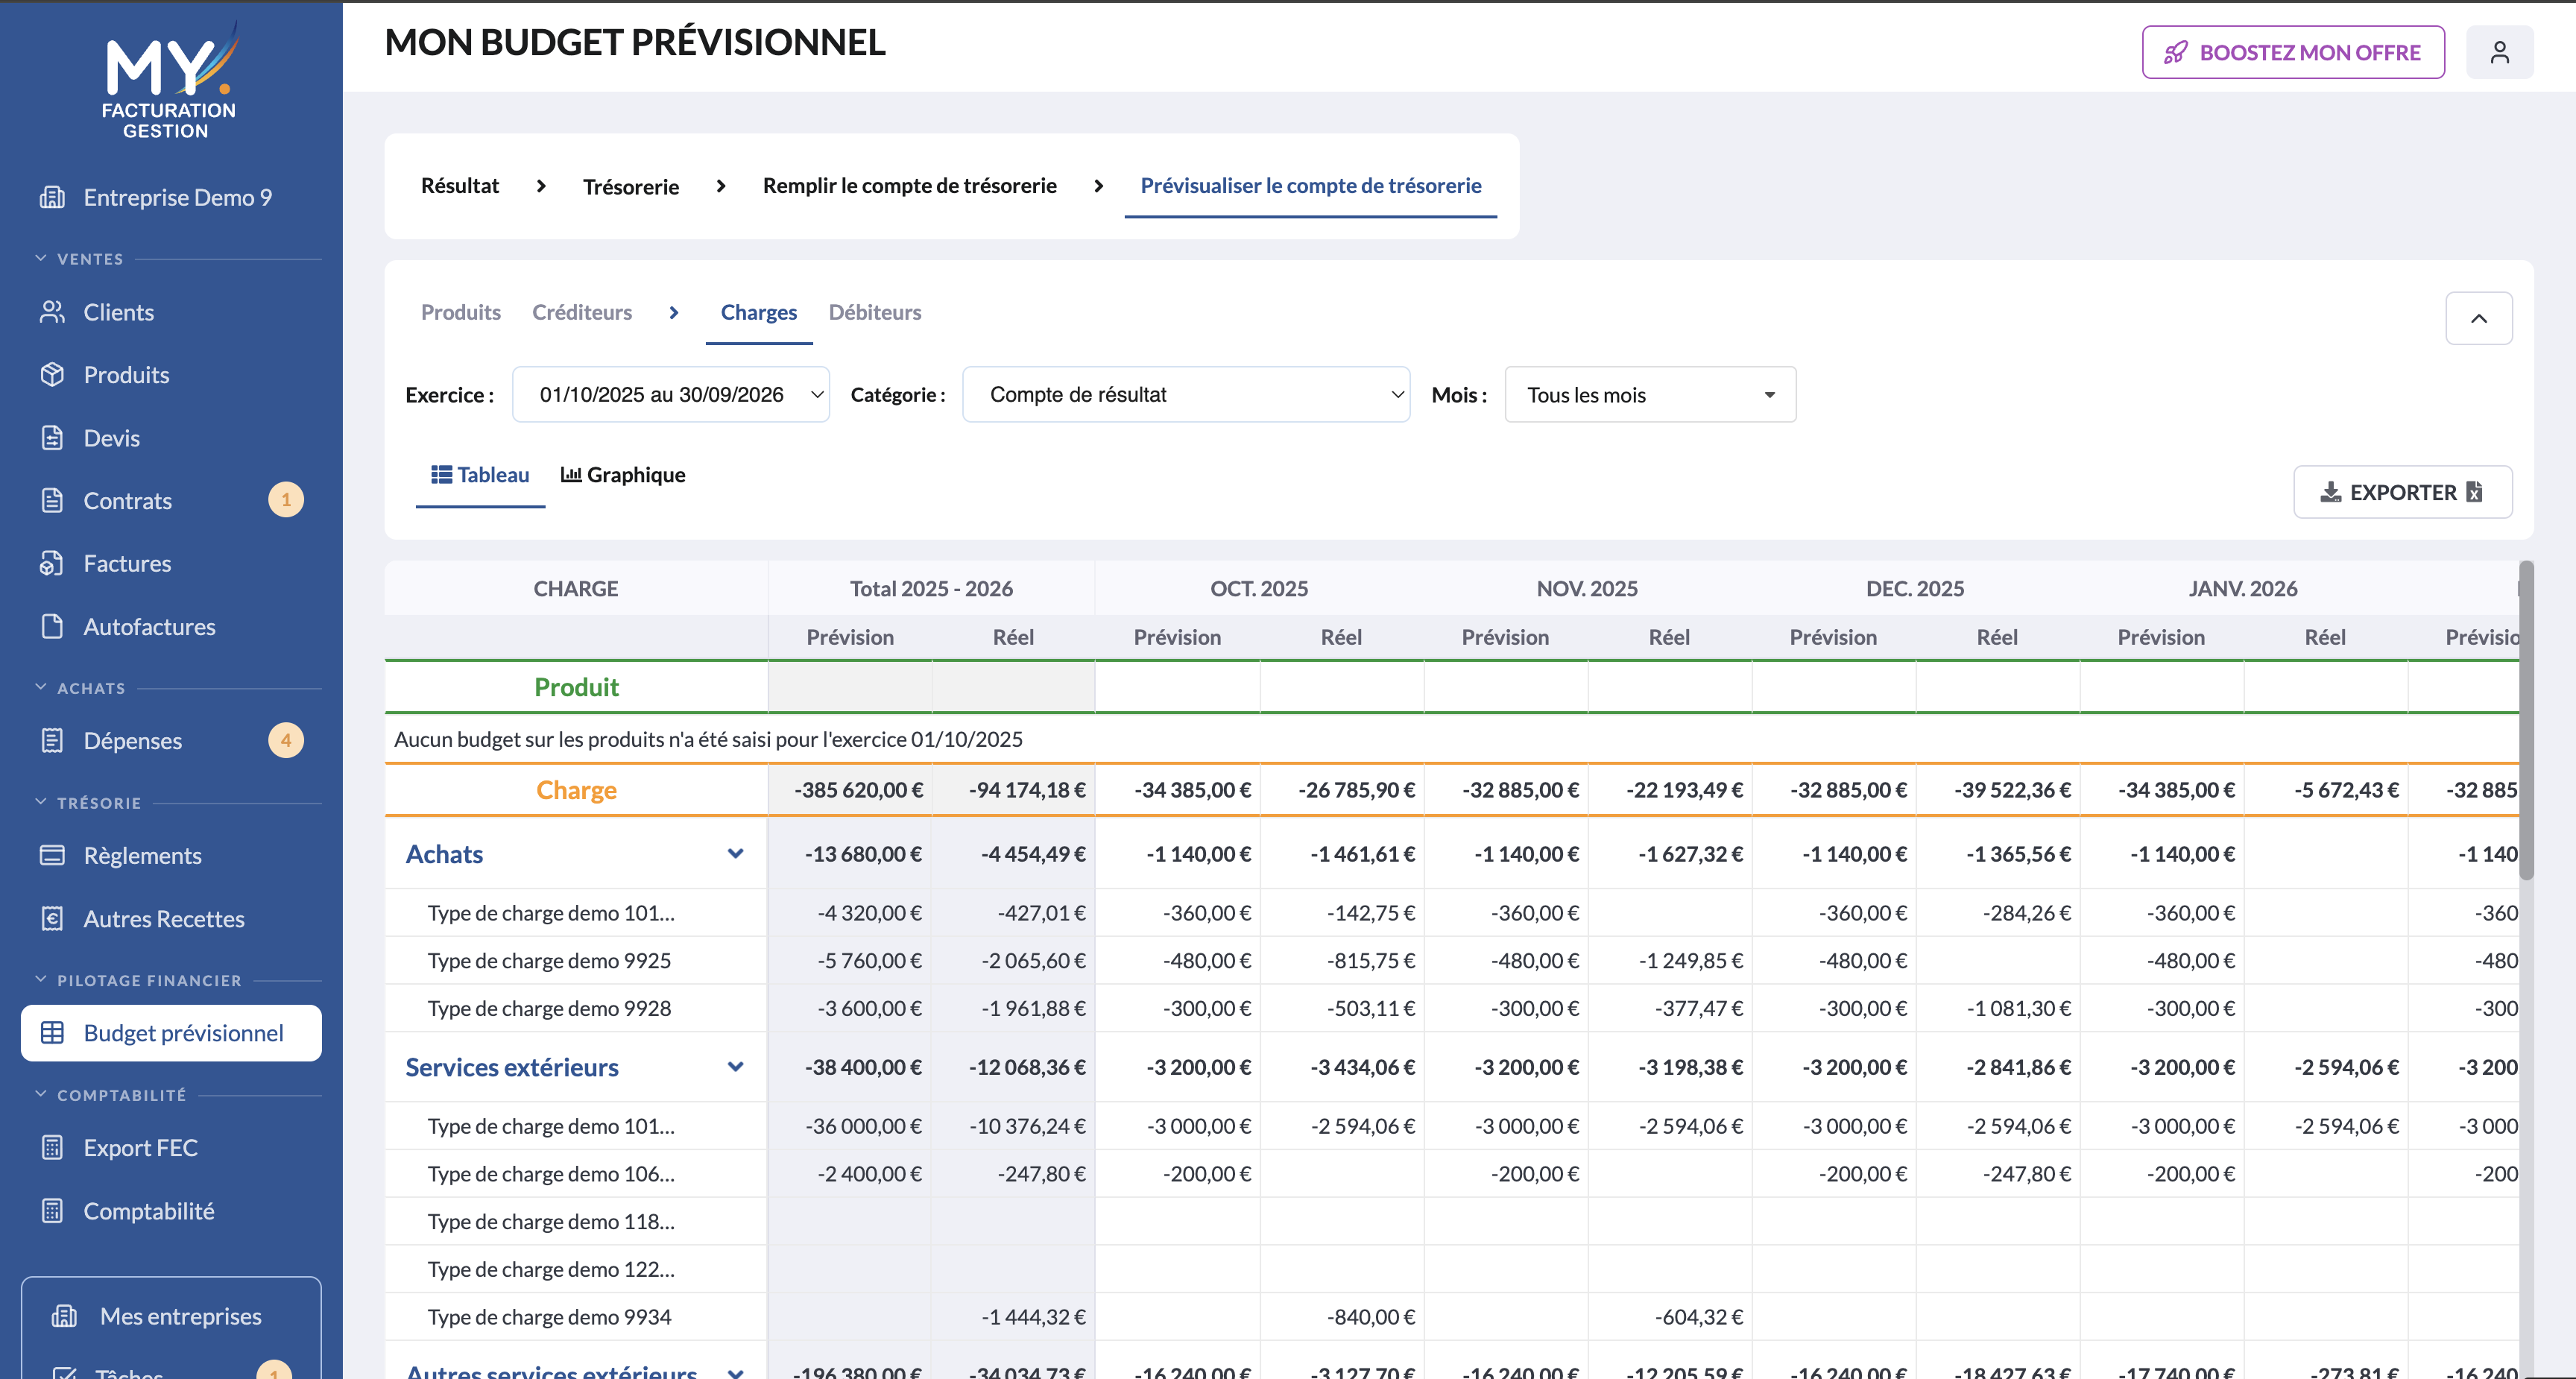2576x1379 pixels.
Task: Switch to Graphique view
Action: (x=623, y=474)
